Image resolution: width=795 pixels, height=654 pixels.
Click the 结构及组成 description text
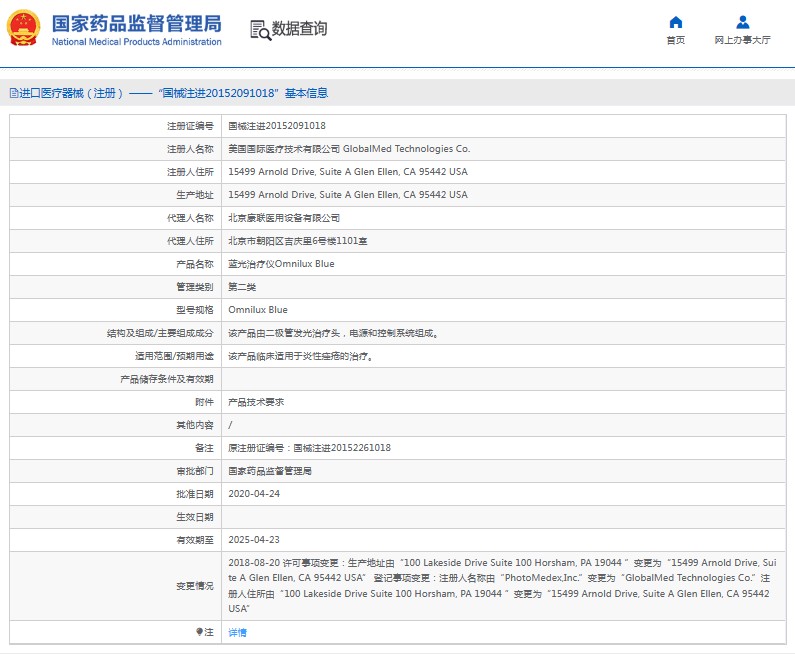(333, 333)
